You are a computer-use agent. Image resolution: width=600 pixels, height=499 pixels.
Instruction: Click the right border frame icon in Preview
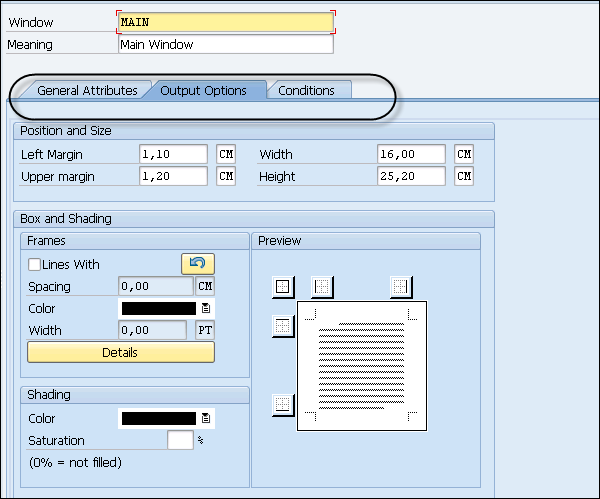point(401,287)
